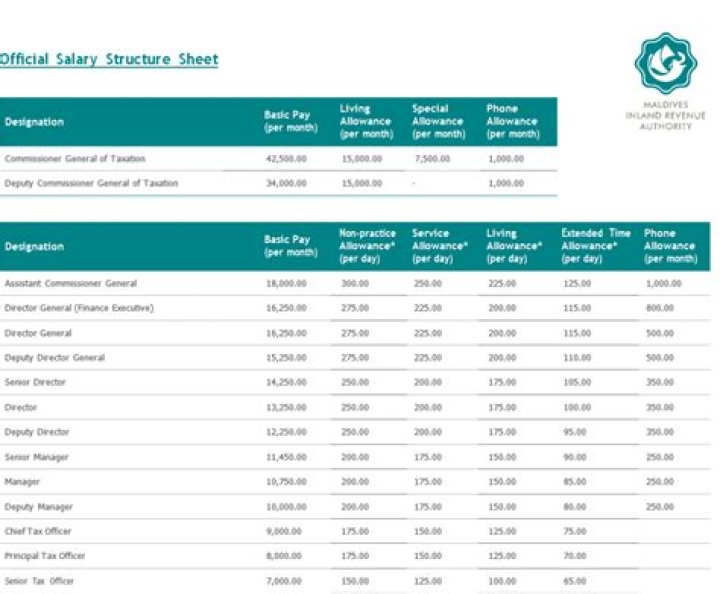Select the Senior Tax Officer designation

[x=39, y=581]
